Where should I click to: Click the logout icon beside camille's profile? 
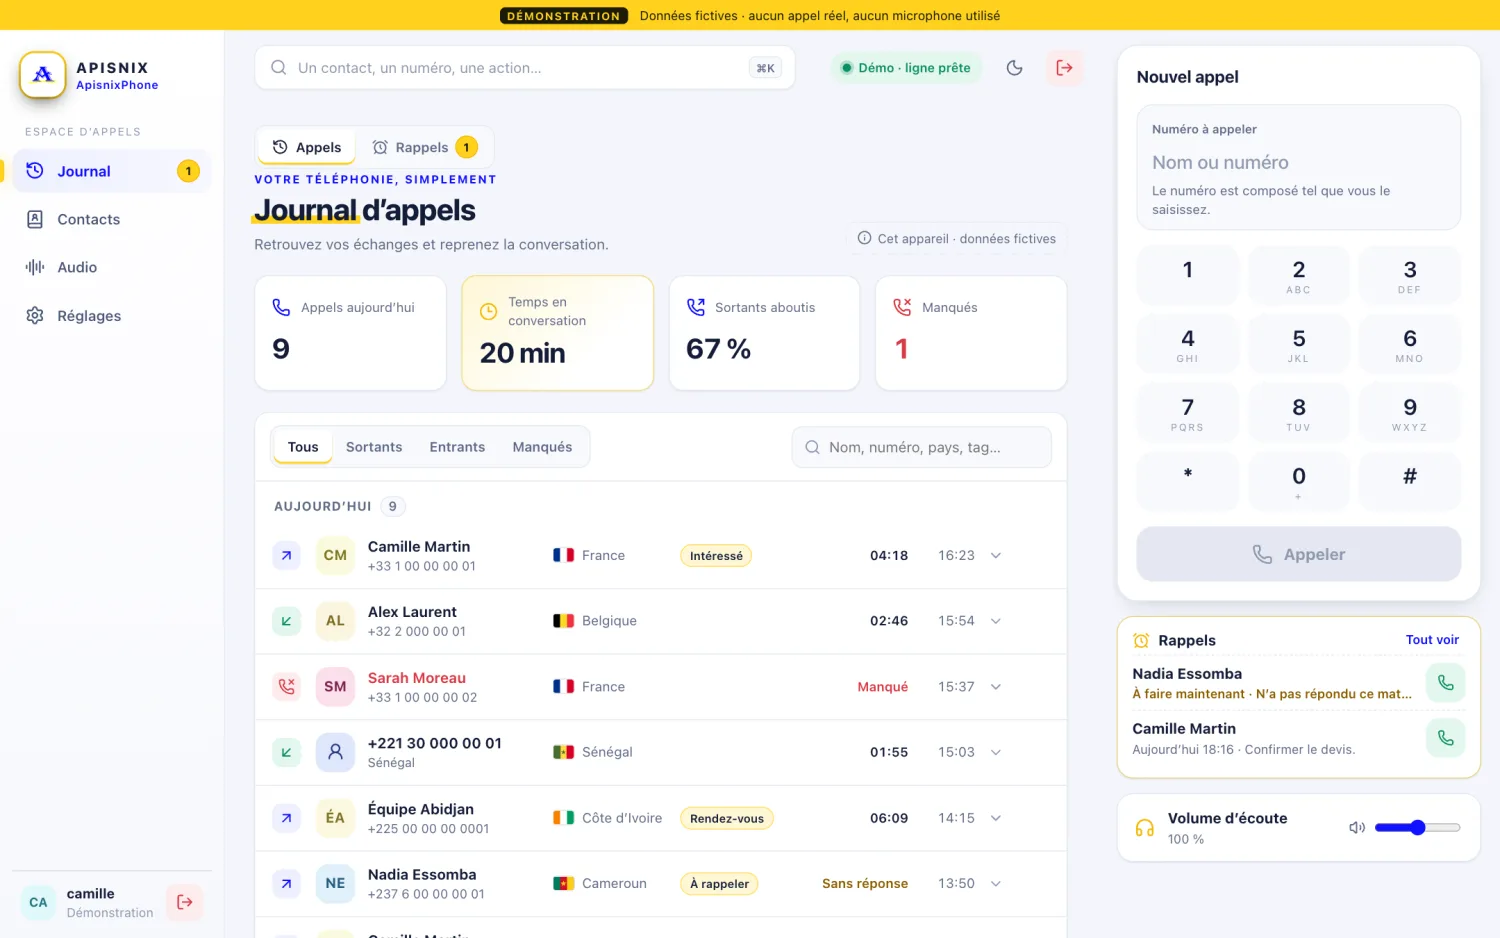pos(185,902)
